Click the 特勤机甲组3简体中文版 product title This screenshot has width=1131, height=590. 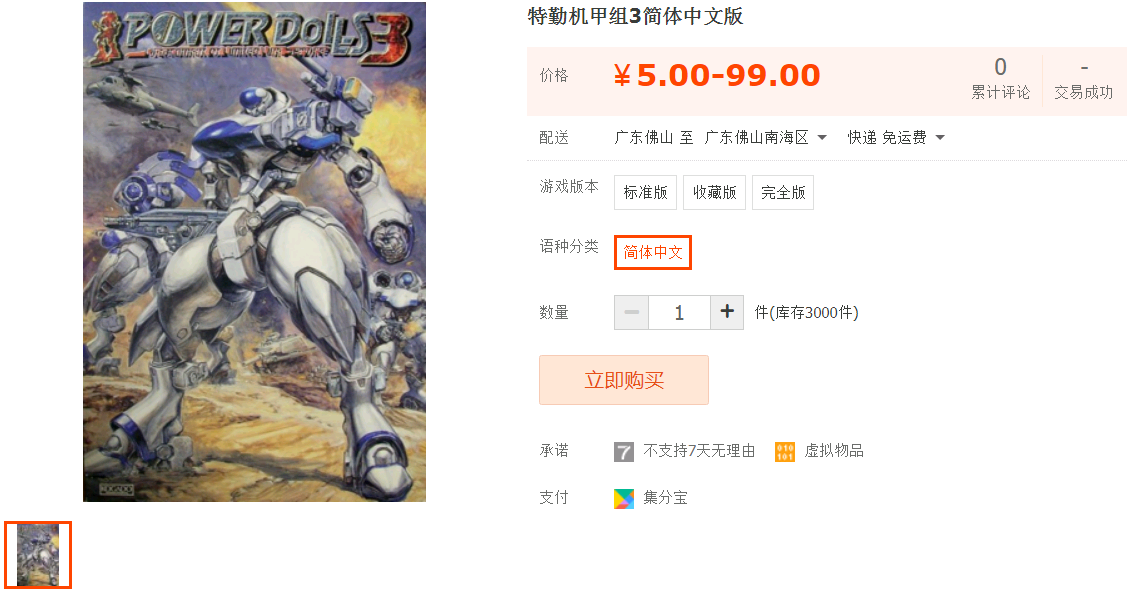pyautogui.click(x=635, y=16)
